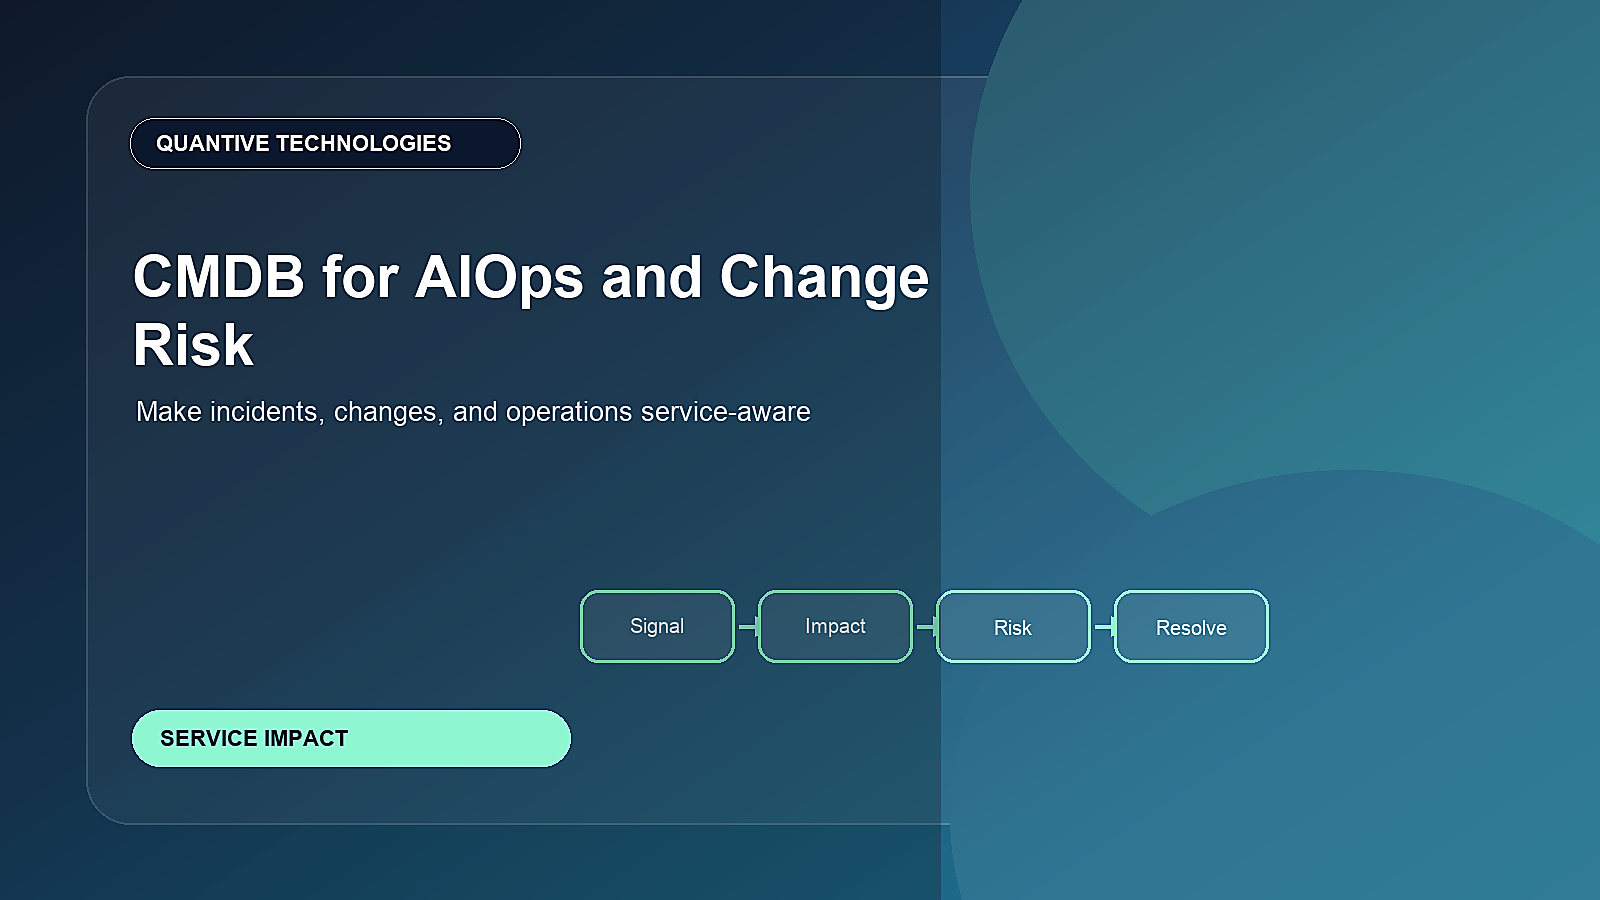The height and width of the screenshot is (900, 1600).
Task: Select the slide title 'CMDB for AIOps and Change Risk'
Action: click(531, 310)
